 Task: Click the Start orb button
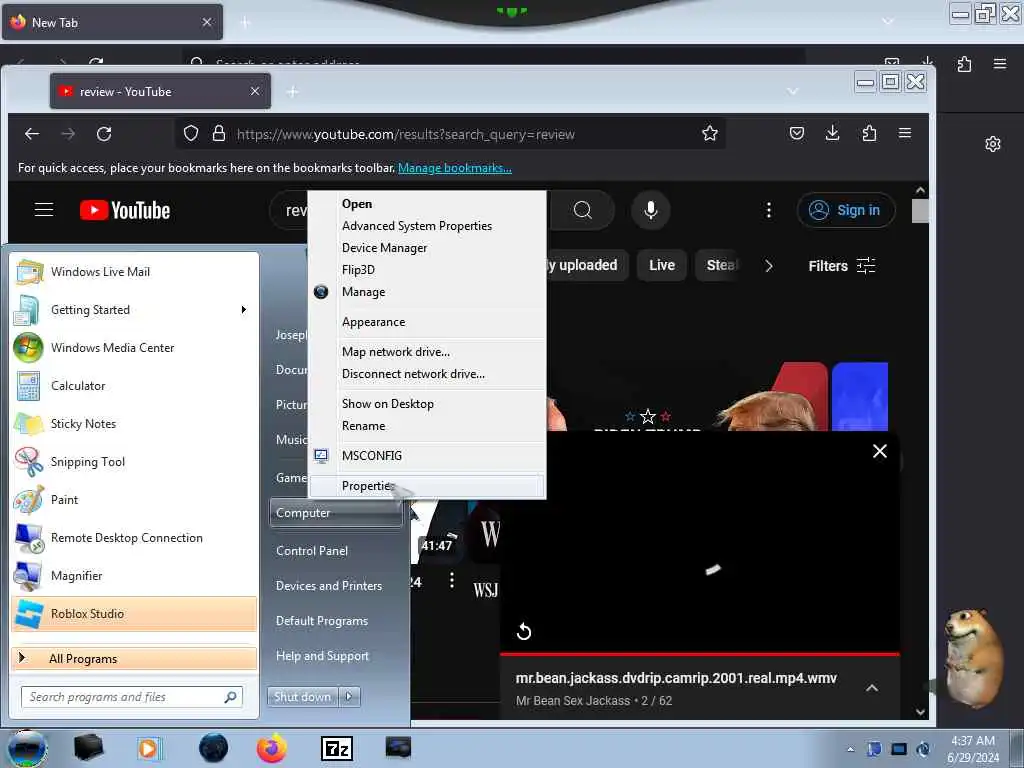click(26, 748)
